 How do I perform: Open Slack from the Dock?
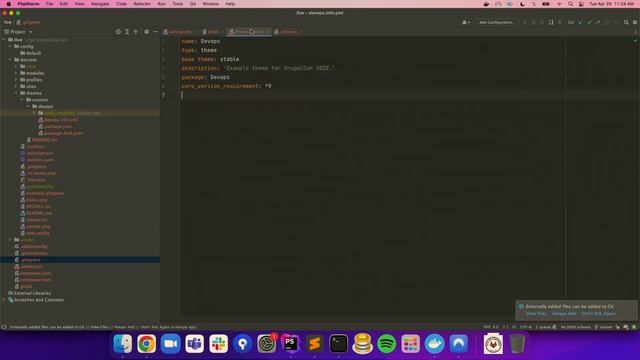218,344
